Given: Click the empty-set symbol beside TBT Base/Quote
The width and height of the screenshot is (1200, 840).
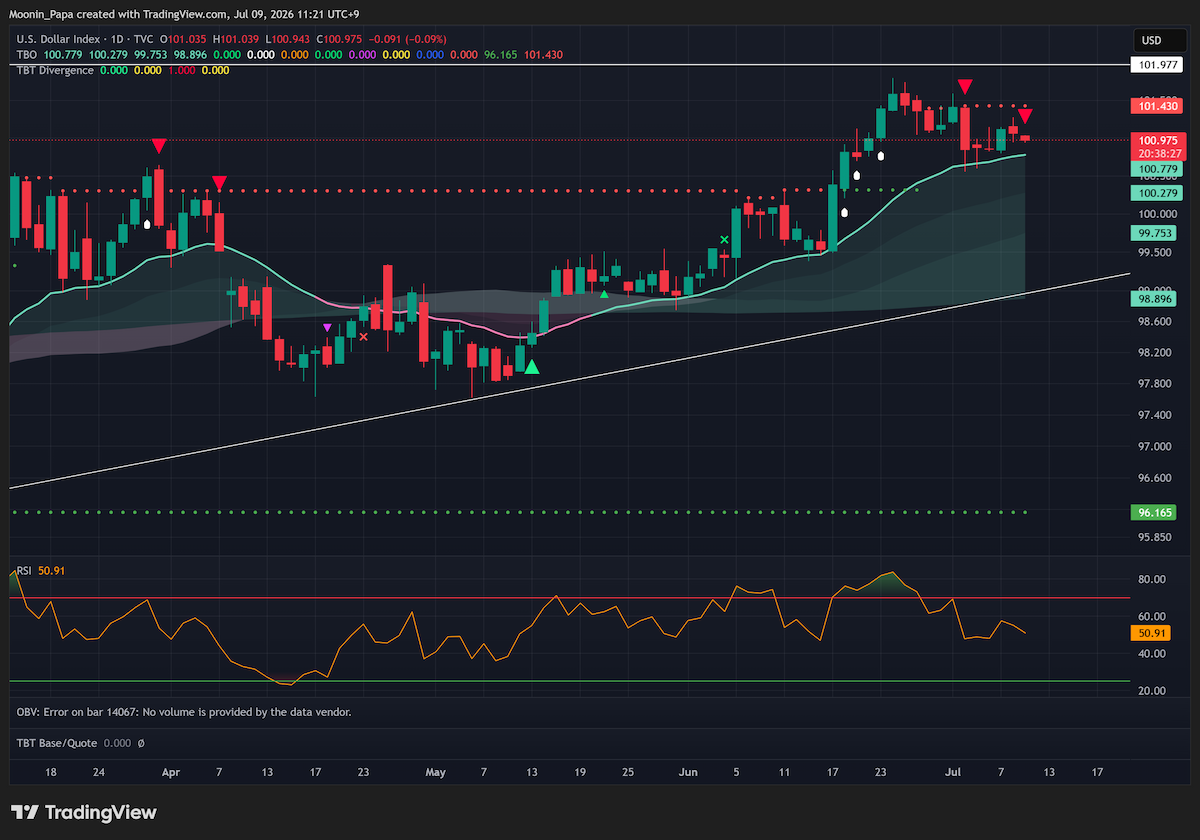Looking at the screenshot, I should pyautogui.click(x=141, y=743).
